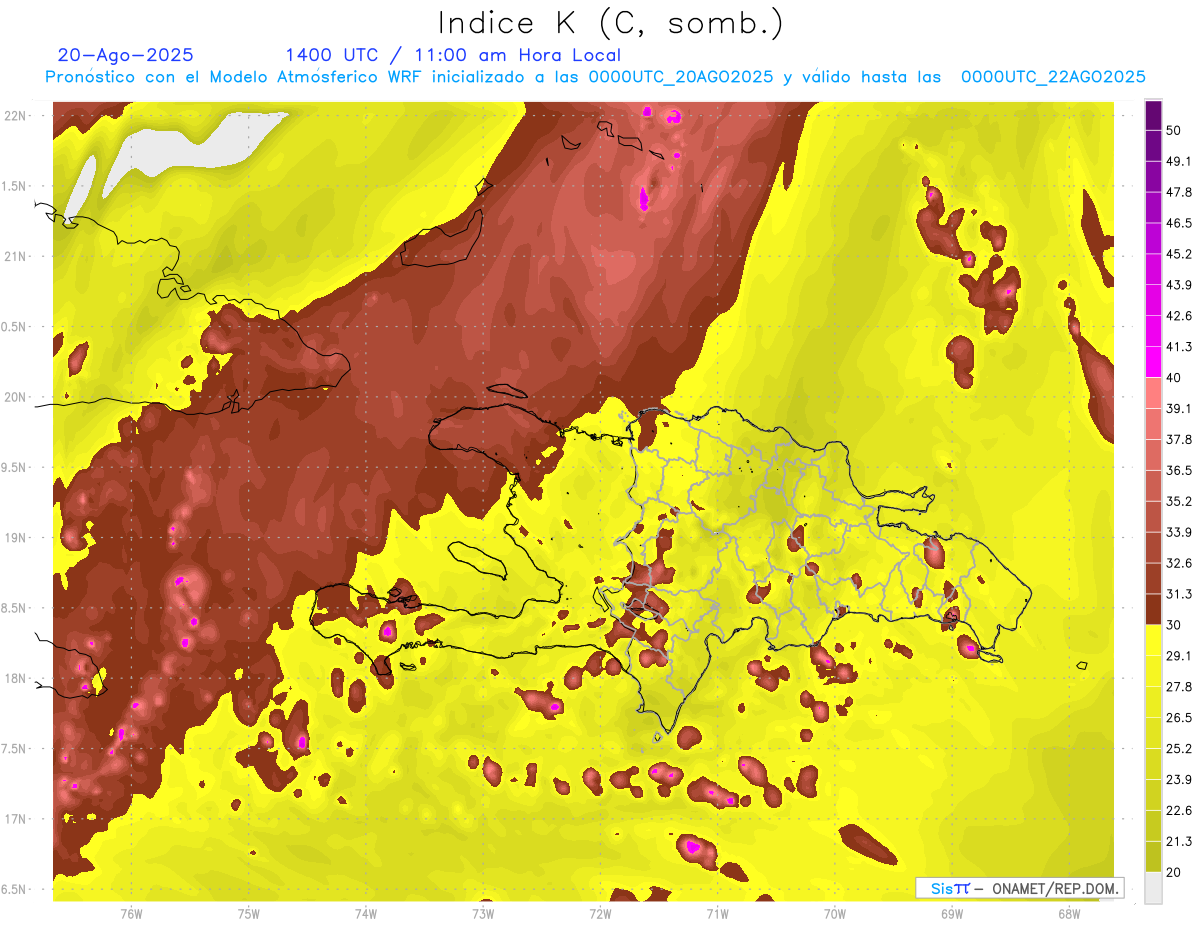The height and width of the screenshot is (927, 1200).
Task: Click the '75W' longitude label
Action: pos(249,914)
